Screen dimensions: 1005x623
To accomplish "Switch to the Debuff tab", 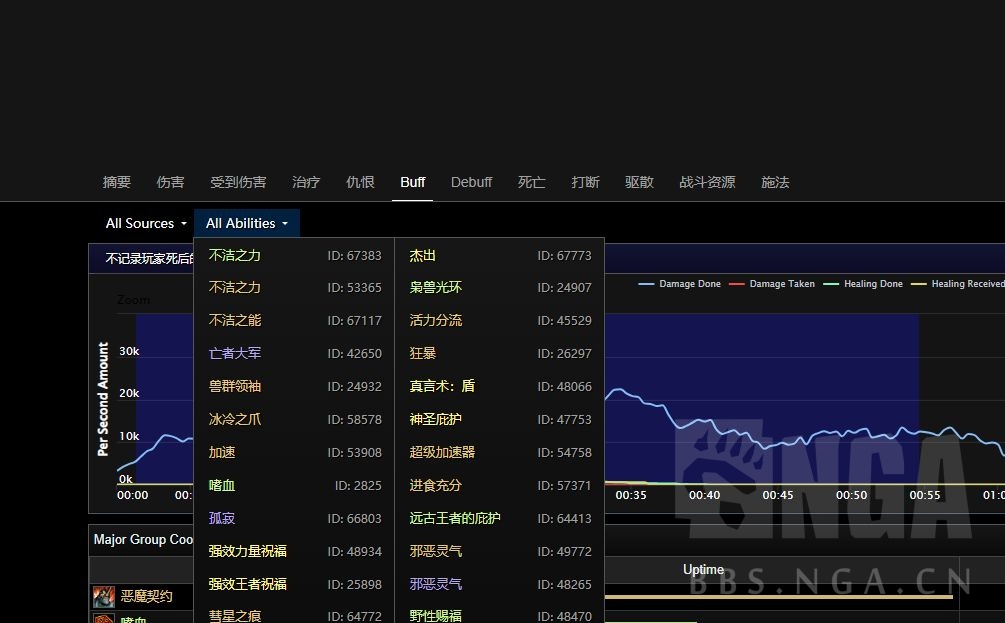I will pyautogui.click(x=471, y=182).
